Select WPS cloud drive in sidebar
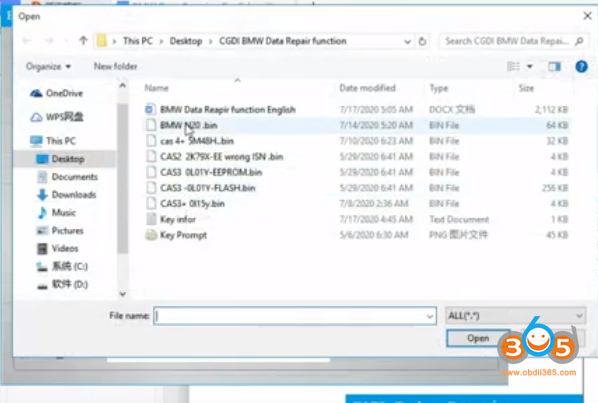Viewport: 598px width, 403px height. [57, 117]
